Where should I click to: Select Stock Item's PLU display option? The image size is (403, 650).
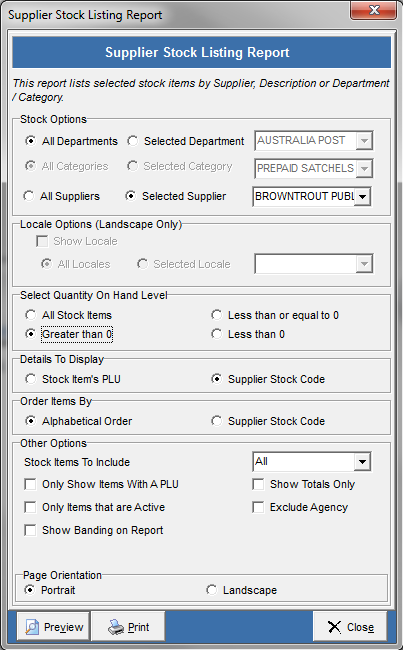click(30, 379)
